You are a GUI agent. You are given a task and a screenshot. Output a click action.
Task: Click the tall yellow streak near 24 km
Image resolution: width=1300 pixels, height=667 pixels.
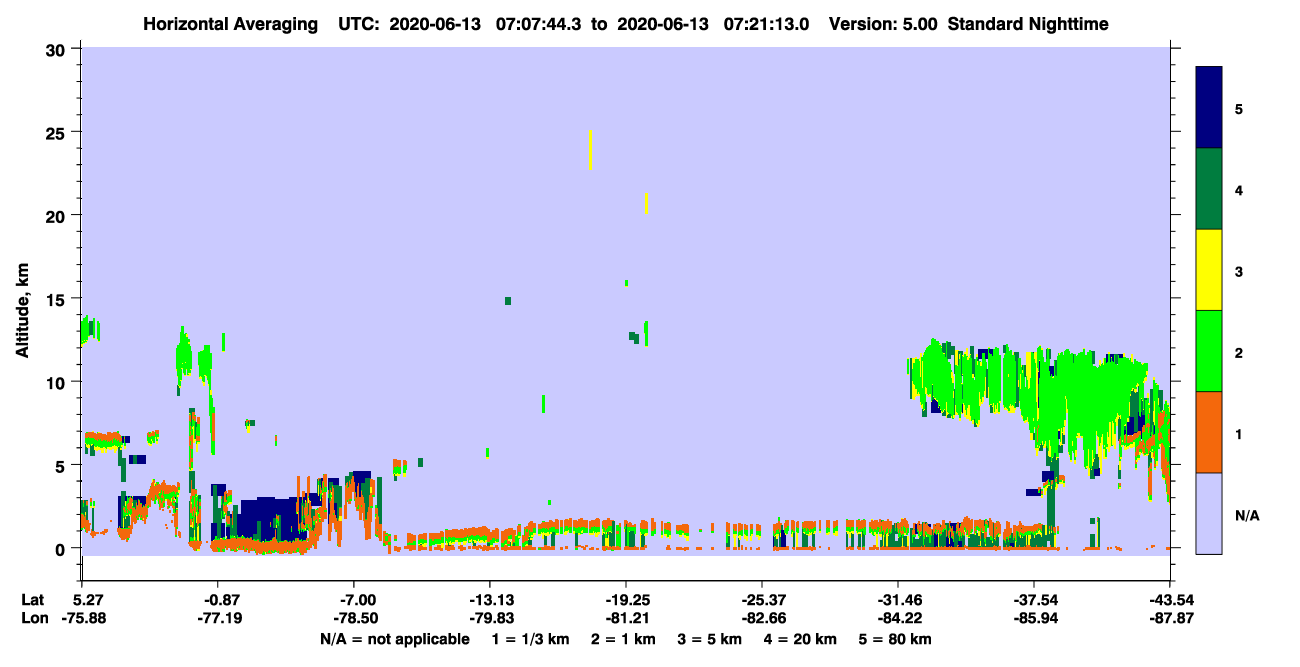coord(590,150)
